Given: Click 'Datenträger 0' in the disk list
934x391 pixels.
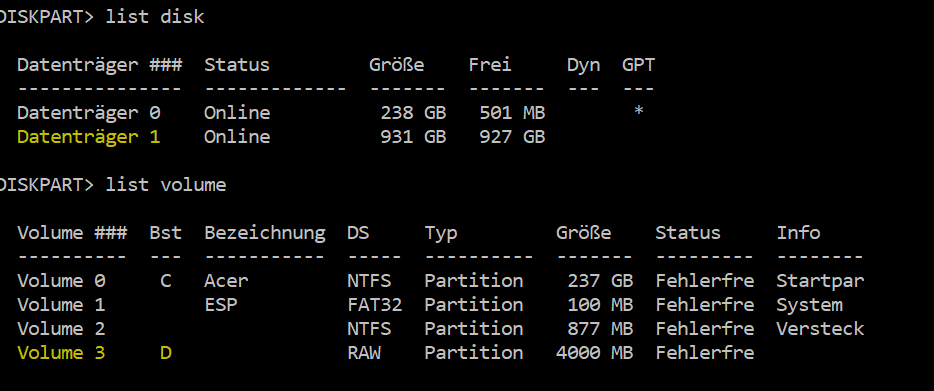Looking at the screenshot, I should tap(89, 113).
